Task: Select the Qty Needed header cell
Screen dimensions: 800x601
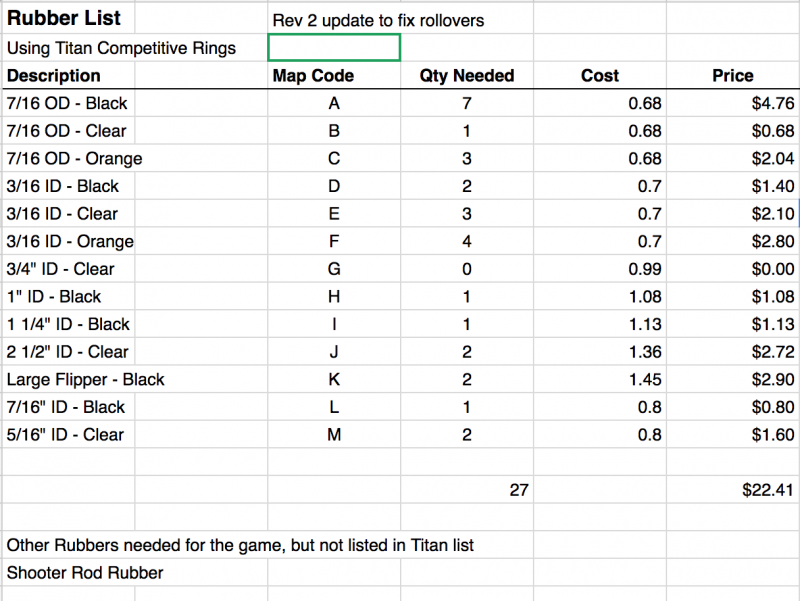Action: pyautogui.click(x=467, y=76)
